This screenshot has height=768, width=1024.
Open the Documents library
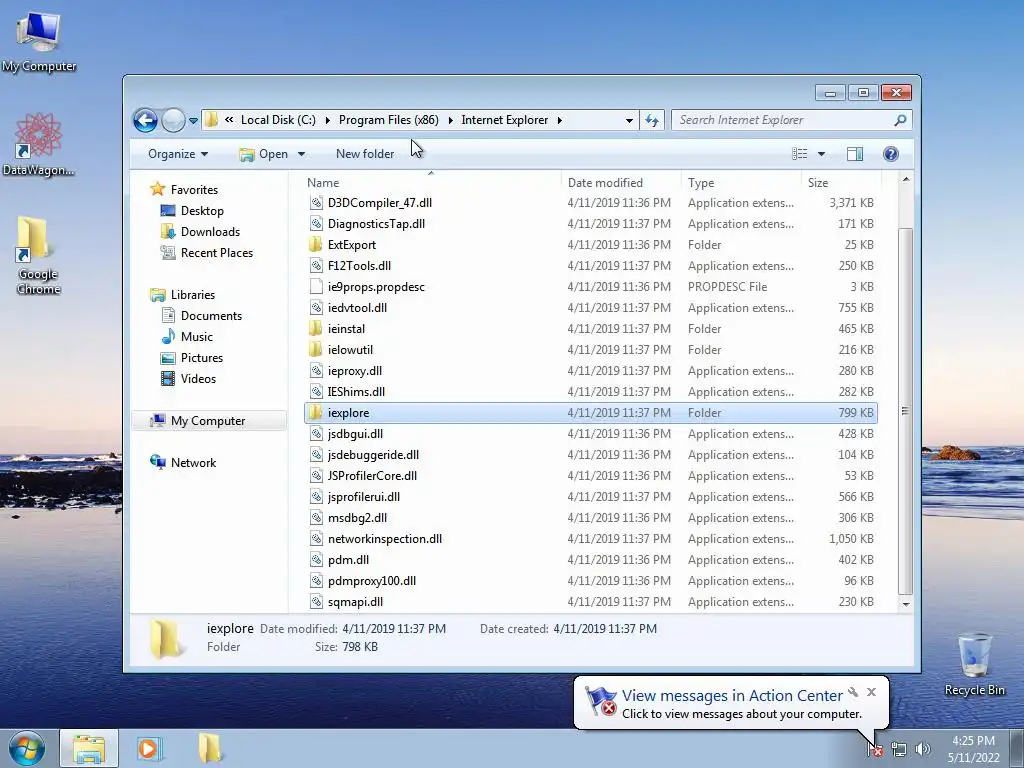211,316
